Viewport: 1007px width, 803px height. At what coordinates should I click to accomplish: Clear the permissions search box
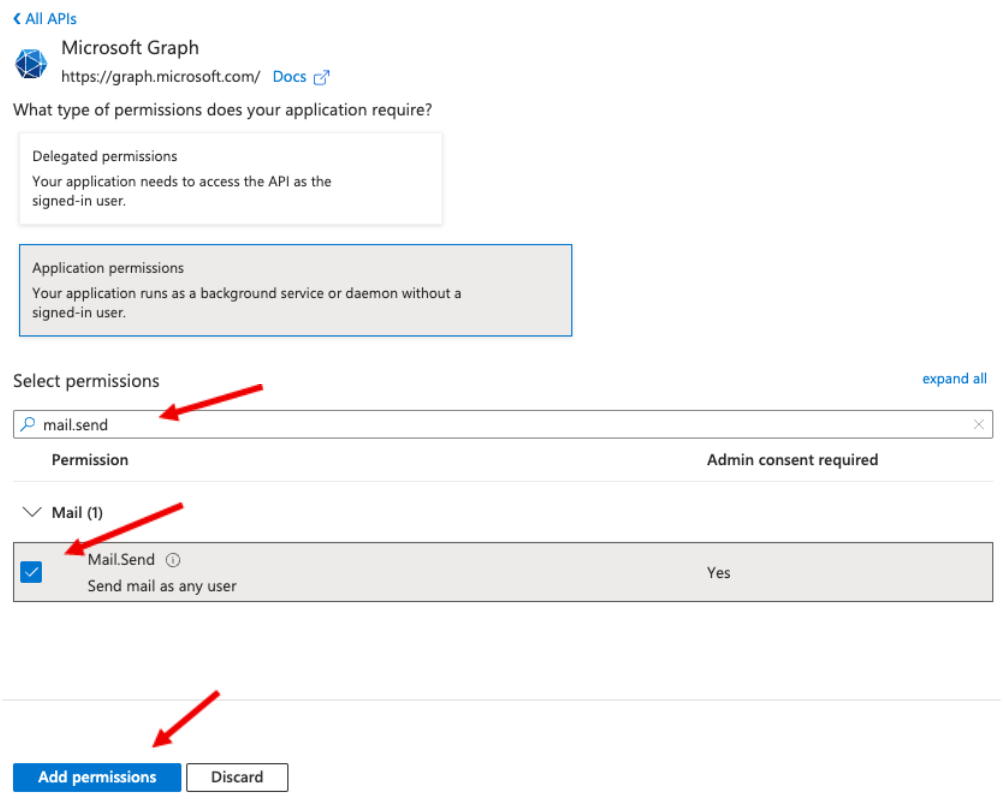(x=978, y=424)
